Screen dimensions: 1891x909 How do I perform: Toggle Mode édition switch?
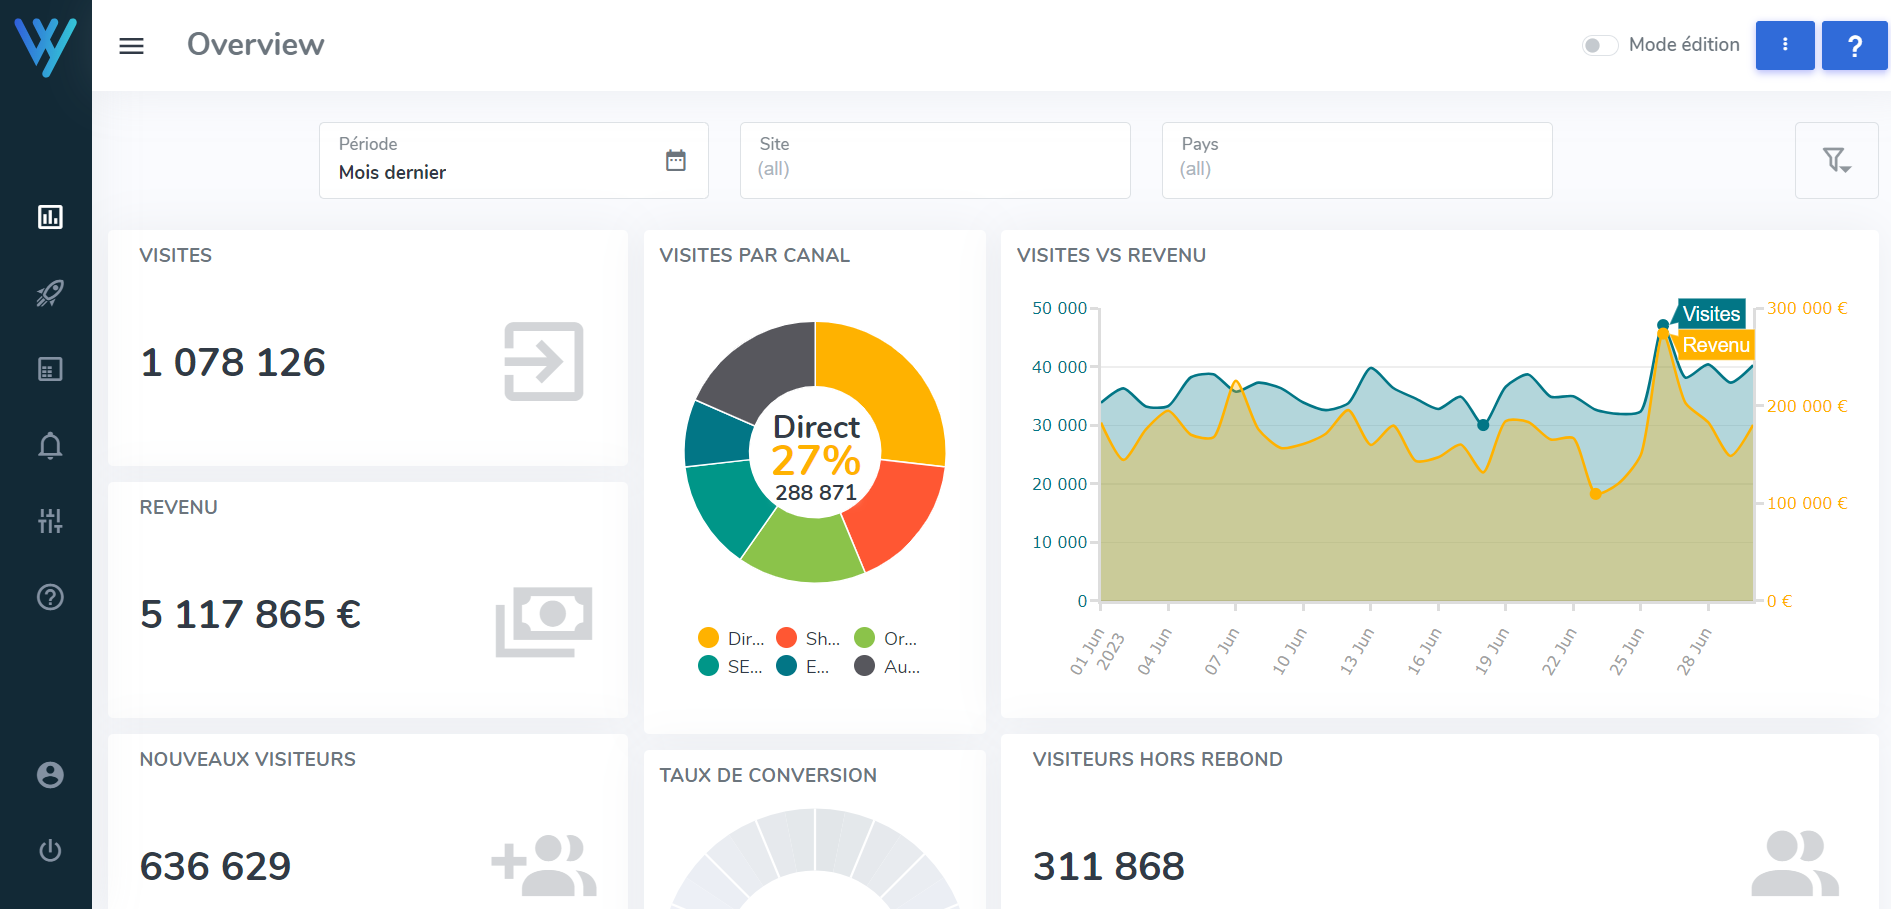(1599, 45)
